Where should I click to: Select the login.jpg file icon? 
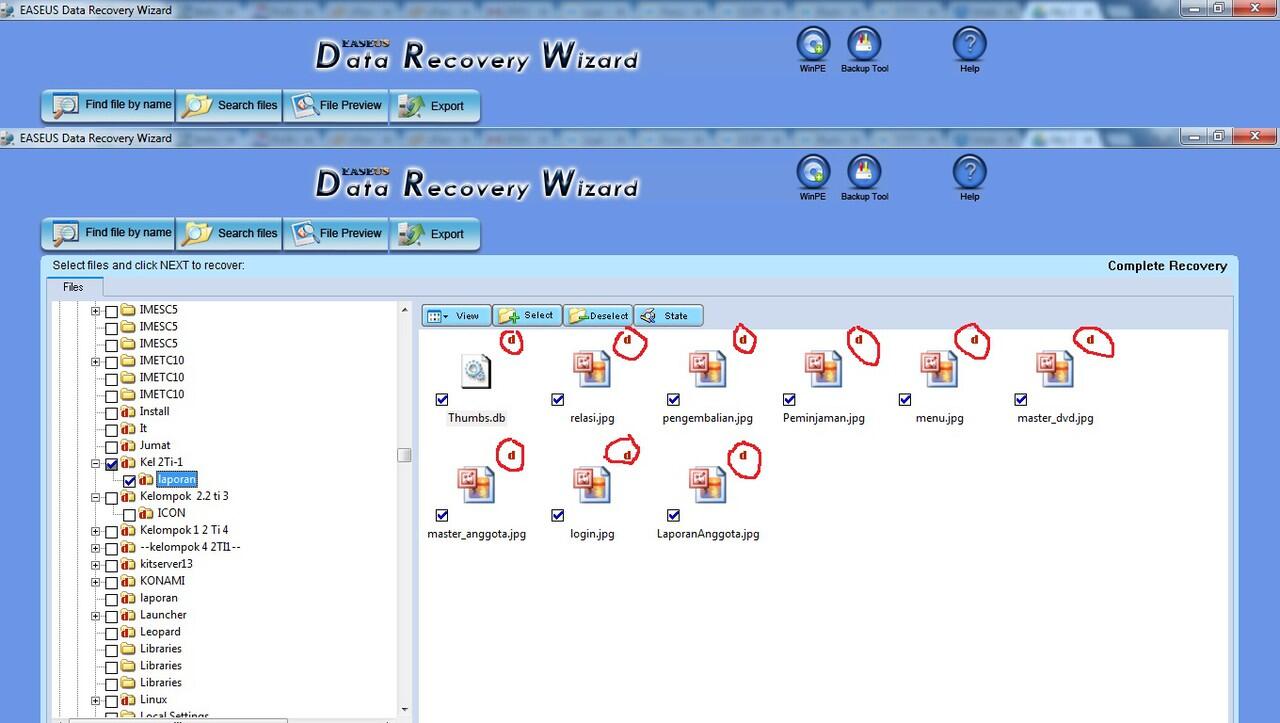(x=591, y=485)
